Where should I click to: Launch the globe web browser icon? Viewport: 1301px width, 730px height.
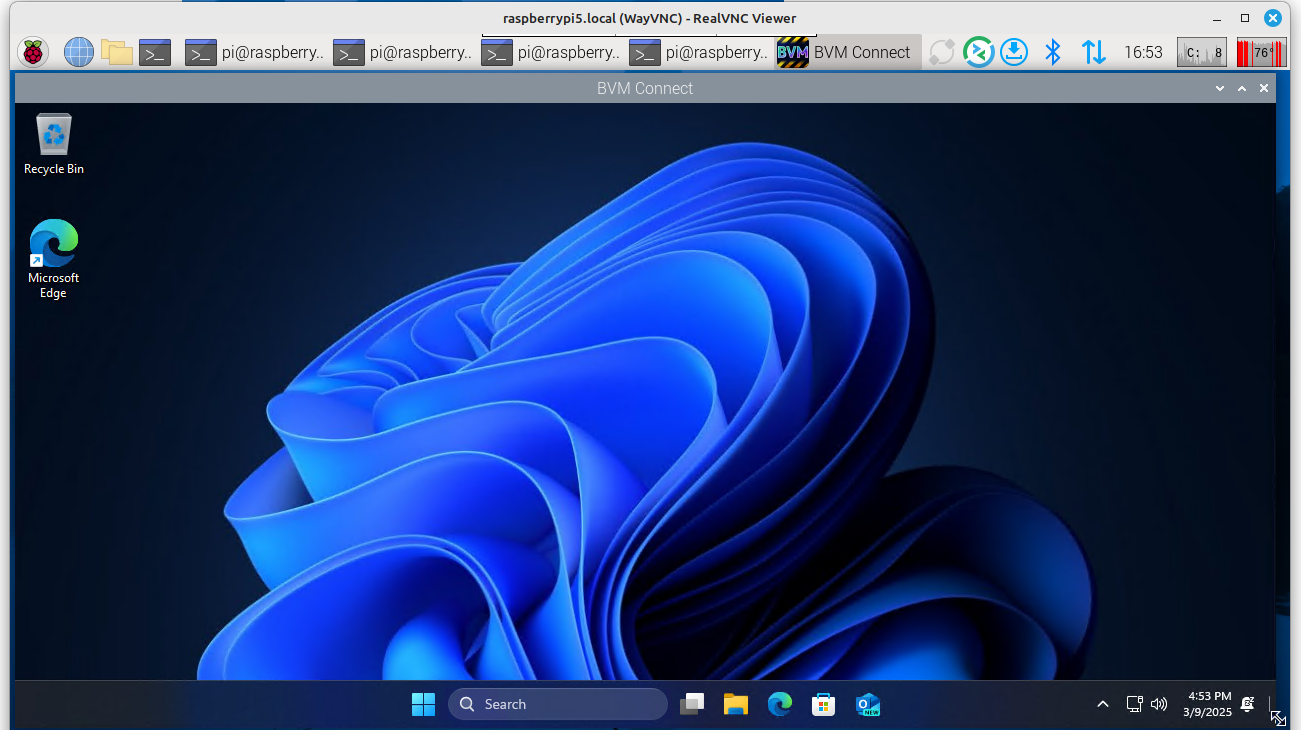point(78,52)
